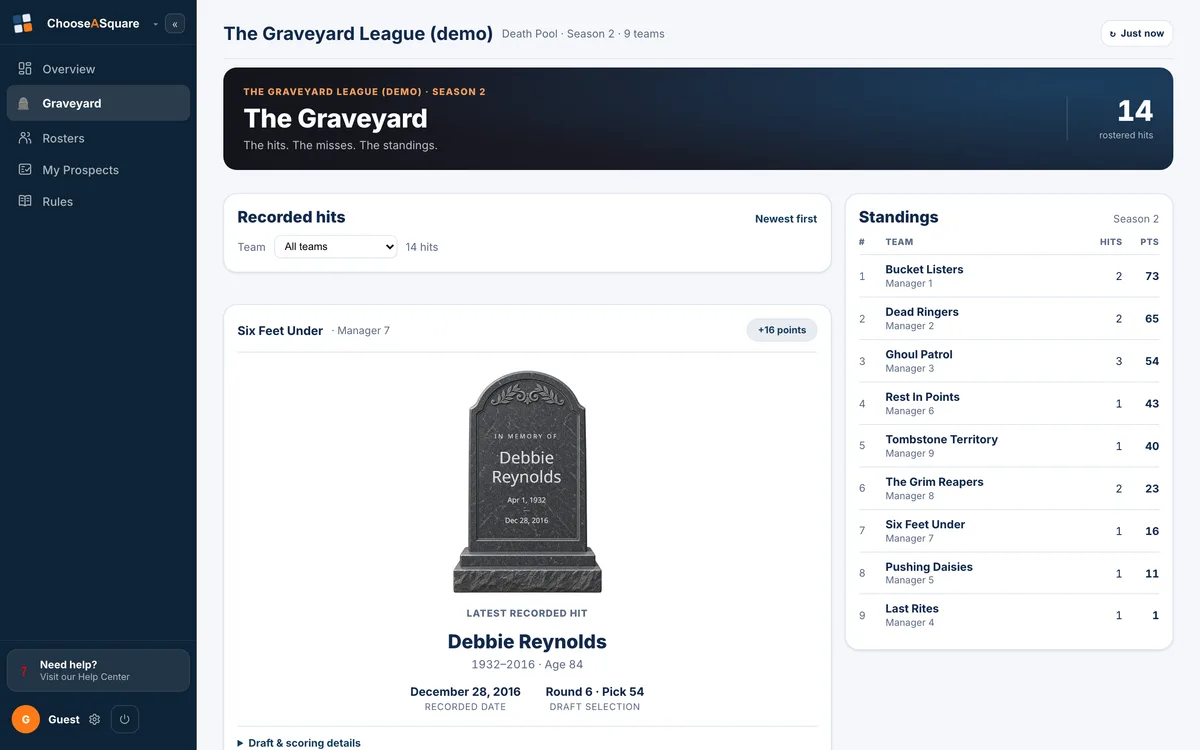
Task: Click the ChooseASquare logo icon
Action: tap(23, 23)
